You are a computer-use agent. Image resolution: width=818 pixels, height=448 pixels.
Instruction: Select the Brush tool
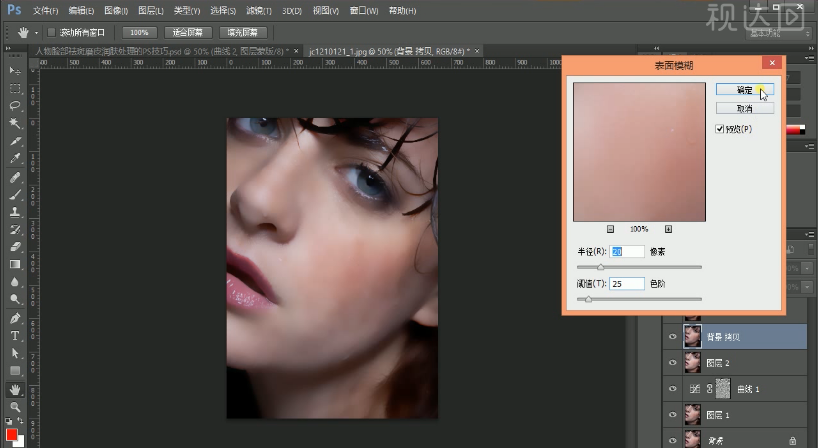coord(15,195)
